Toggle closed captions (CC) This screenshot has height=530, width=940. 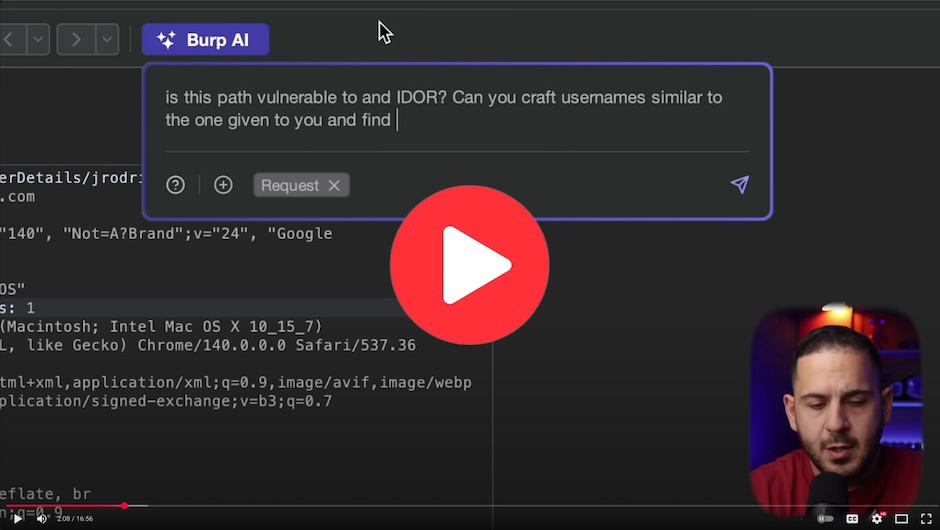pos(852,518)
